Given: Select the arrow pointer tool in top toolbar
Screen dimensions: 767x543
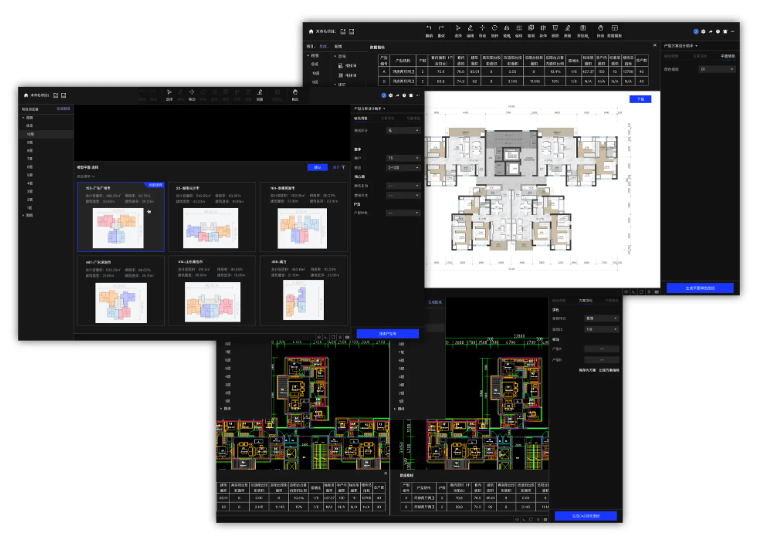Looking at the screenshot, I should (x=459, y=29).
